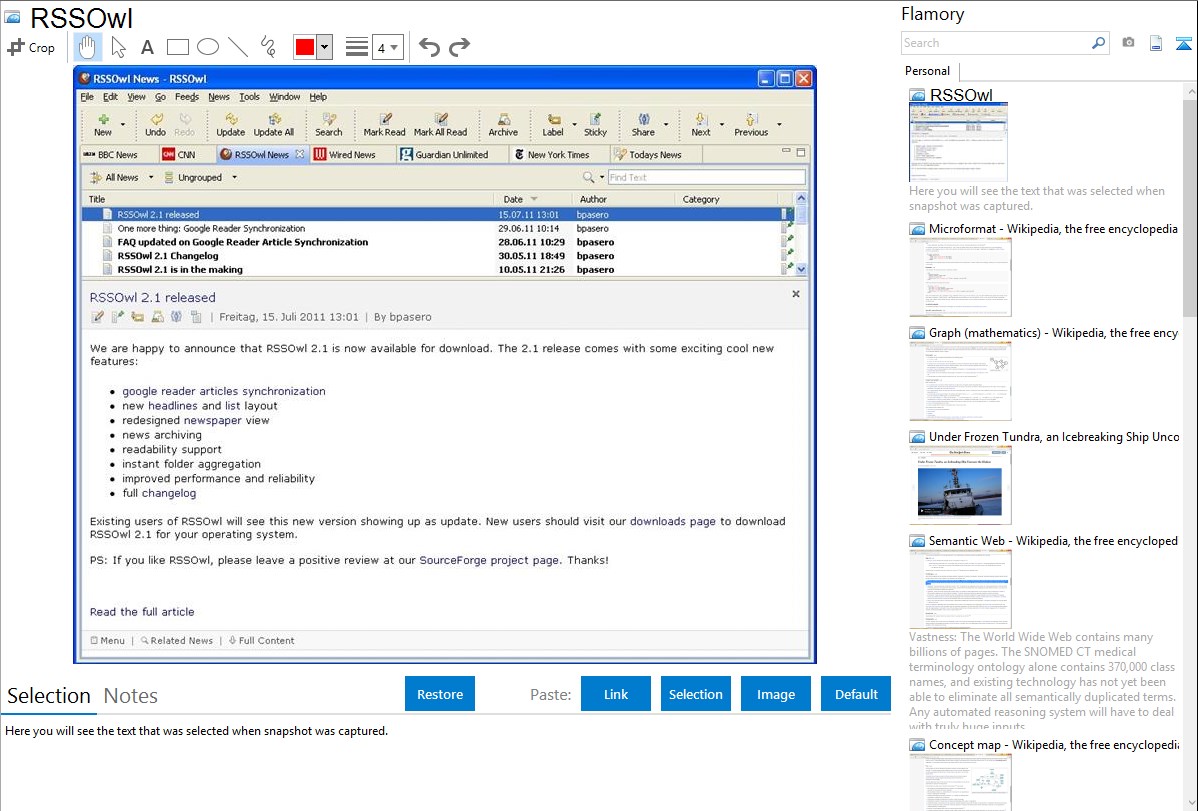Click the camera snapshot icon
Viewport: 1198px width, 811px height.
click(x=1128, y=43)
